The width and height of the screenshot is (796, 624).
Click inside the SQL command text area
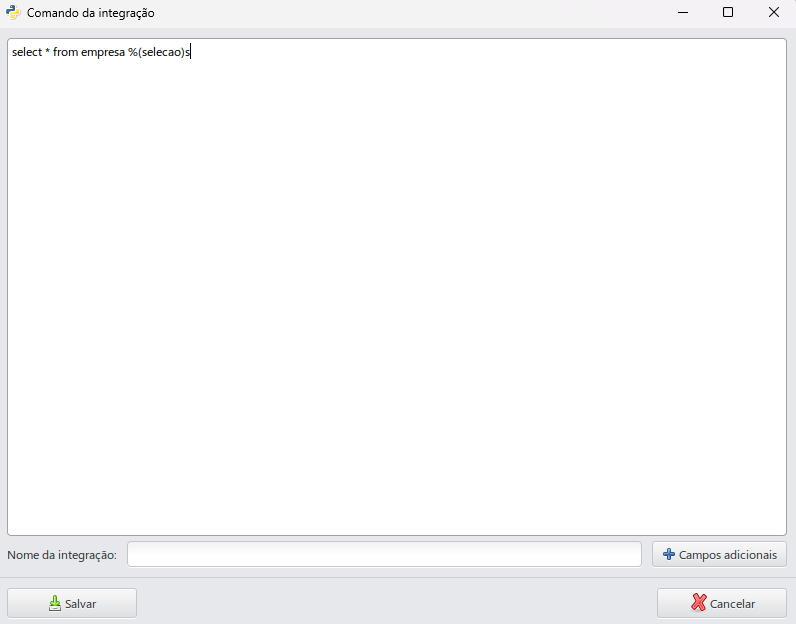point(397,287)
